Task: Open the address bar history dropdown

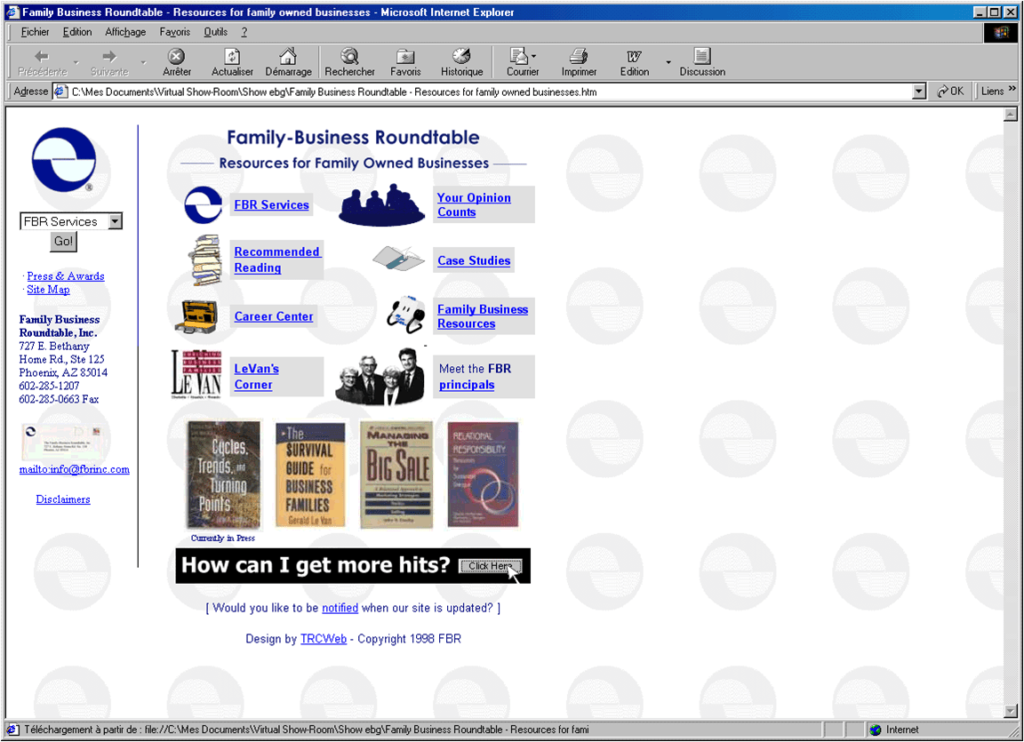Action: pyautogui.click(x=919, y=91)
